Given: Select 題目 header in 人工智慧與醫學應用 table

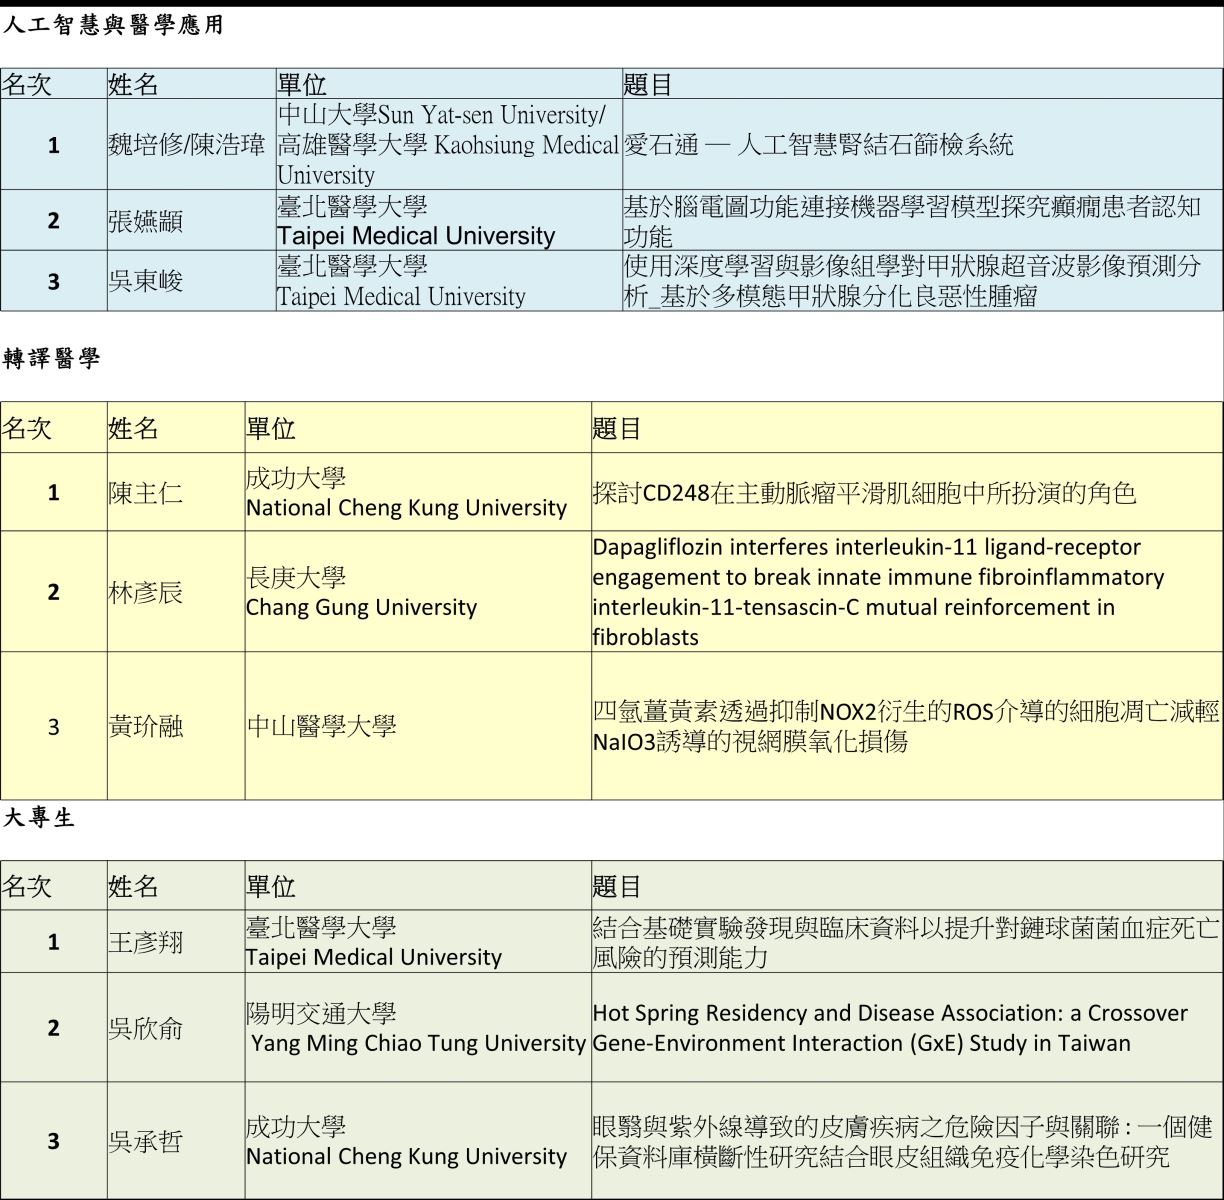Looking at the screenshot, I should [648, 84].
